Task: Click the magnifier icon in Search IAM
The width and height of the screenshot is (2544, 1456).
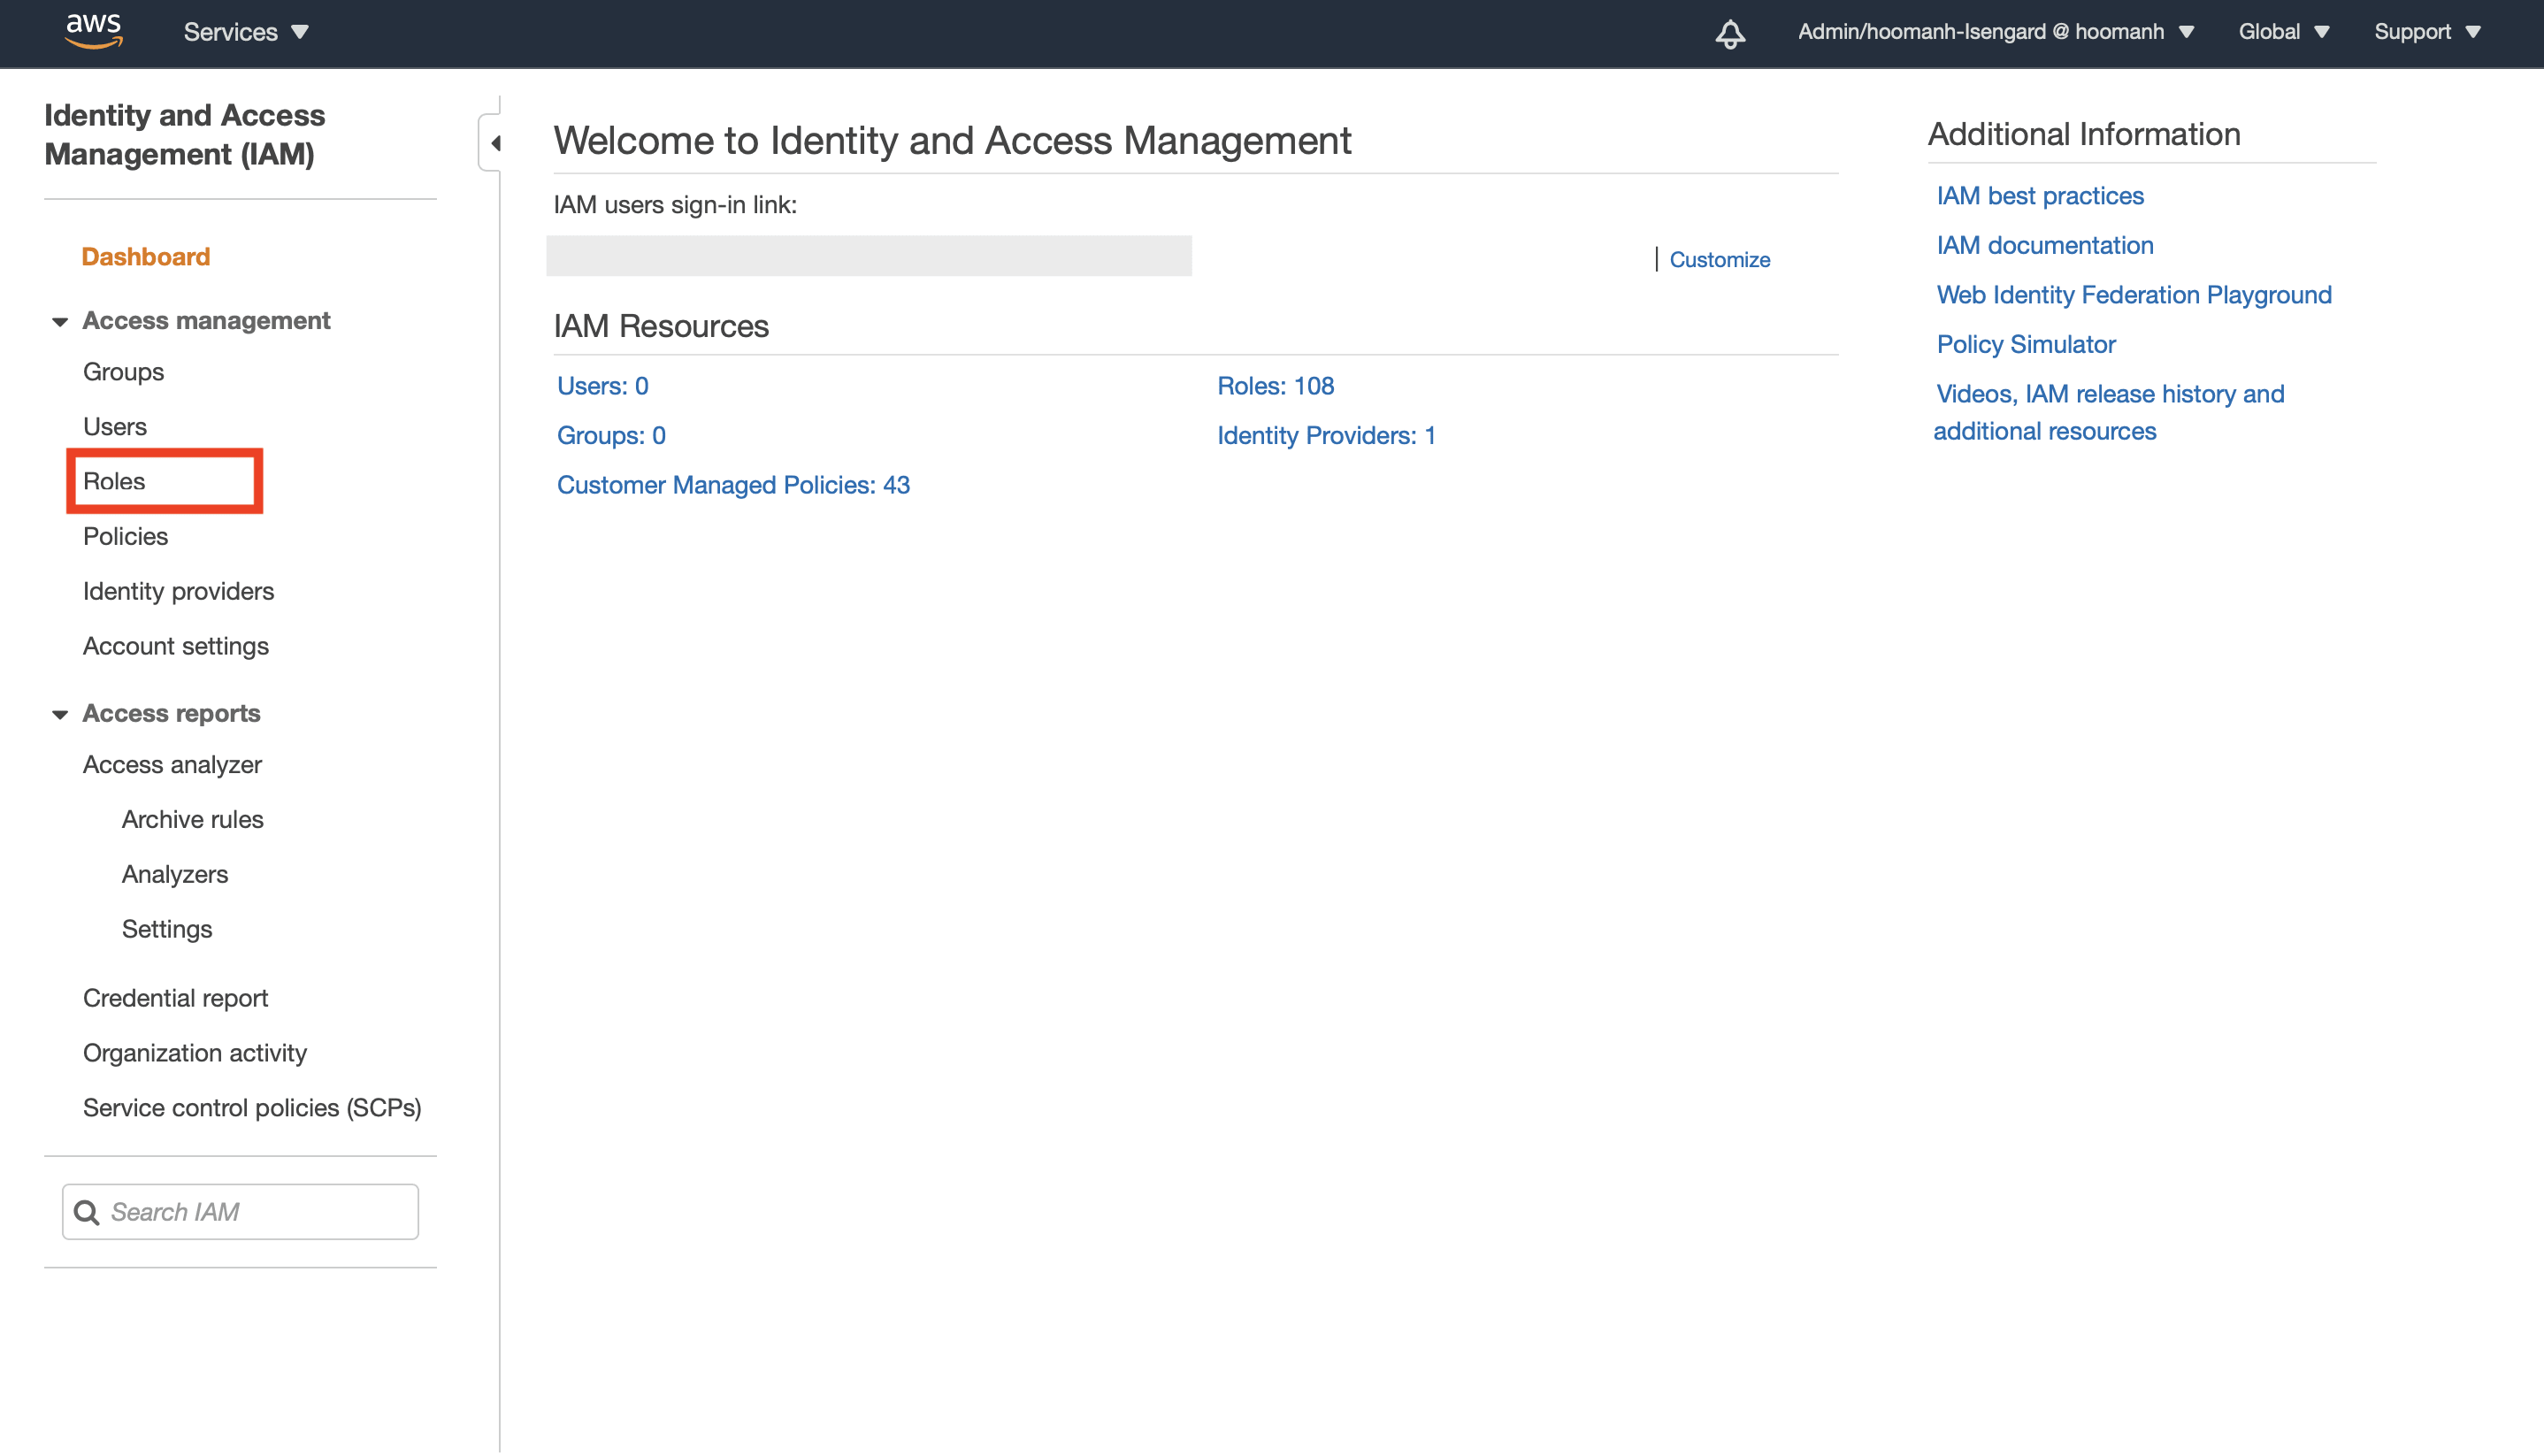Action: click(87, 1212)
